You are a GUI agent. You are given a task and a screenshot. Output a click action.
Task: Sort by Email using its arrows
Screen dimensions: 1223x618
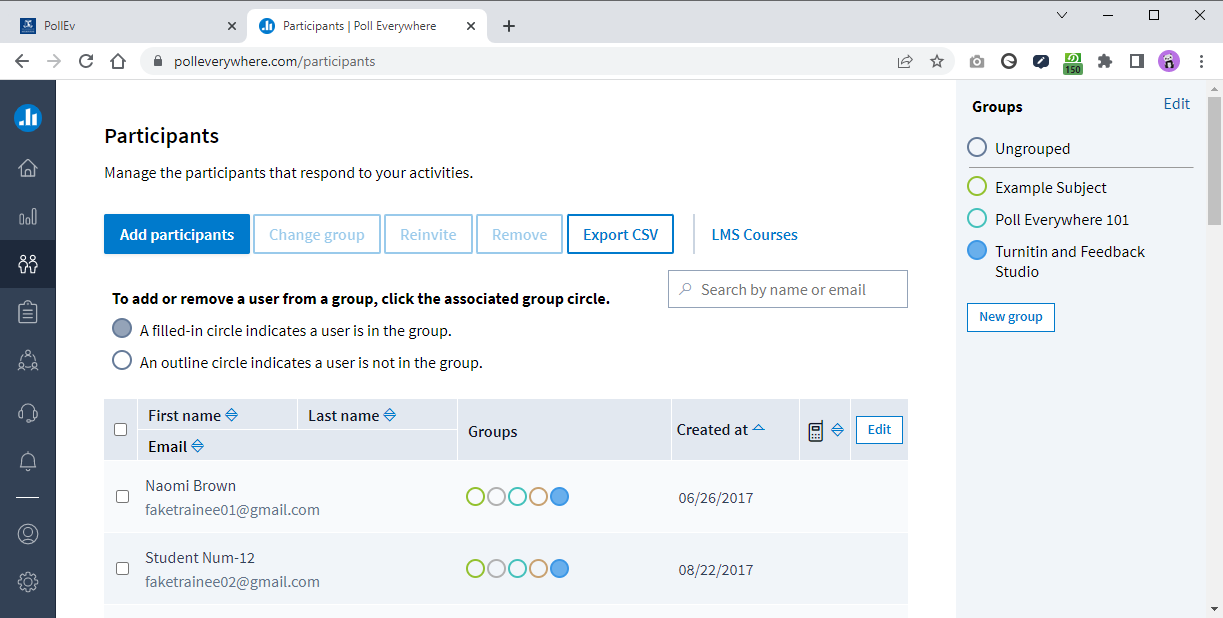point(197,446)
